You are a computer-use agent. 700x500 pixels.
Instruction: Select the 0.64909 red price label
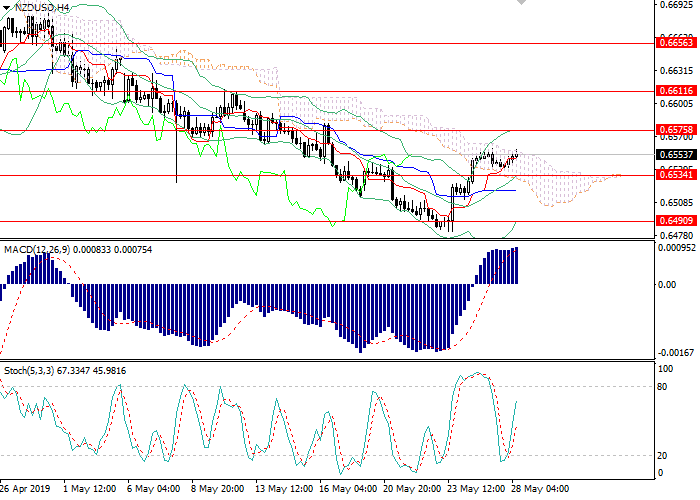(675, 220)
